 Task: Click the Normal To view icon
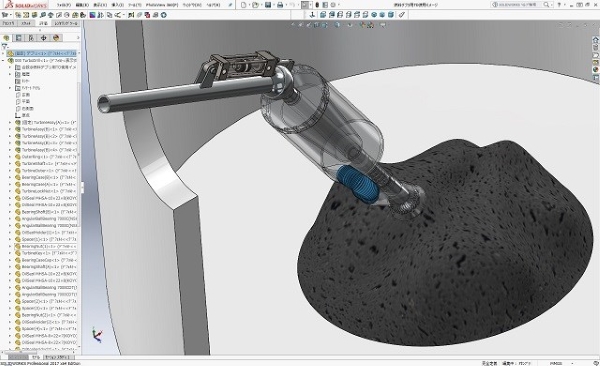coord(312,15)
